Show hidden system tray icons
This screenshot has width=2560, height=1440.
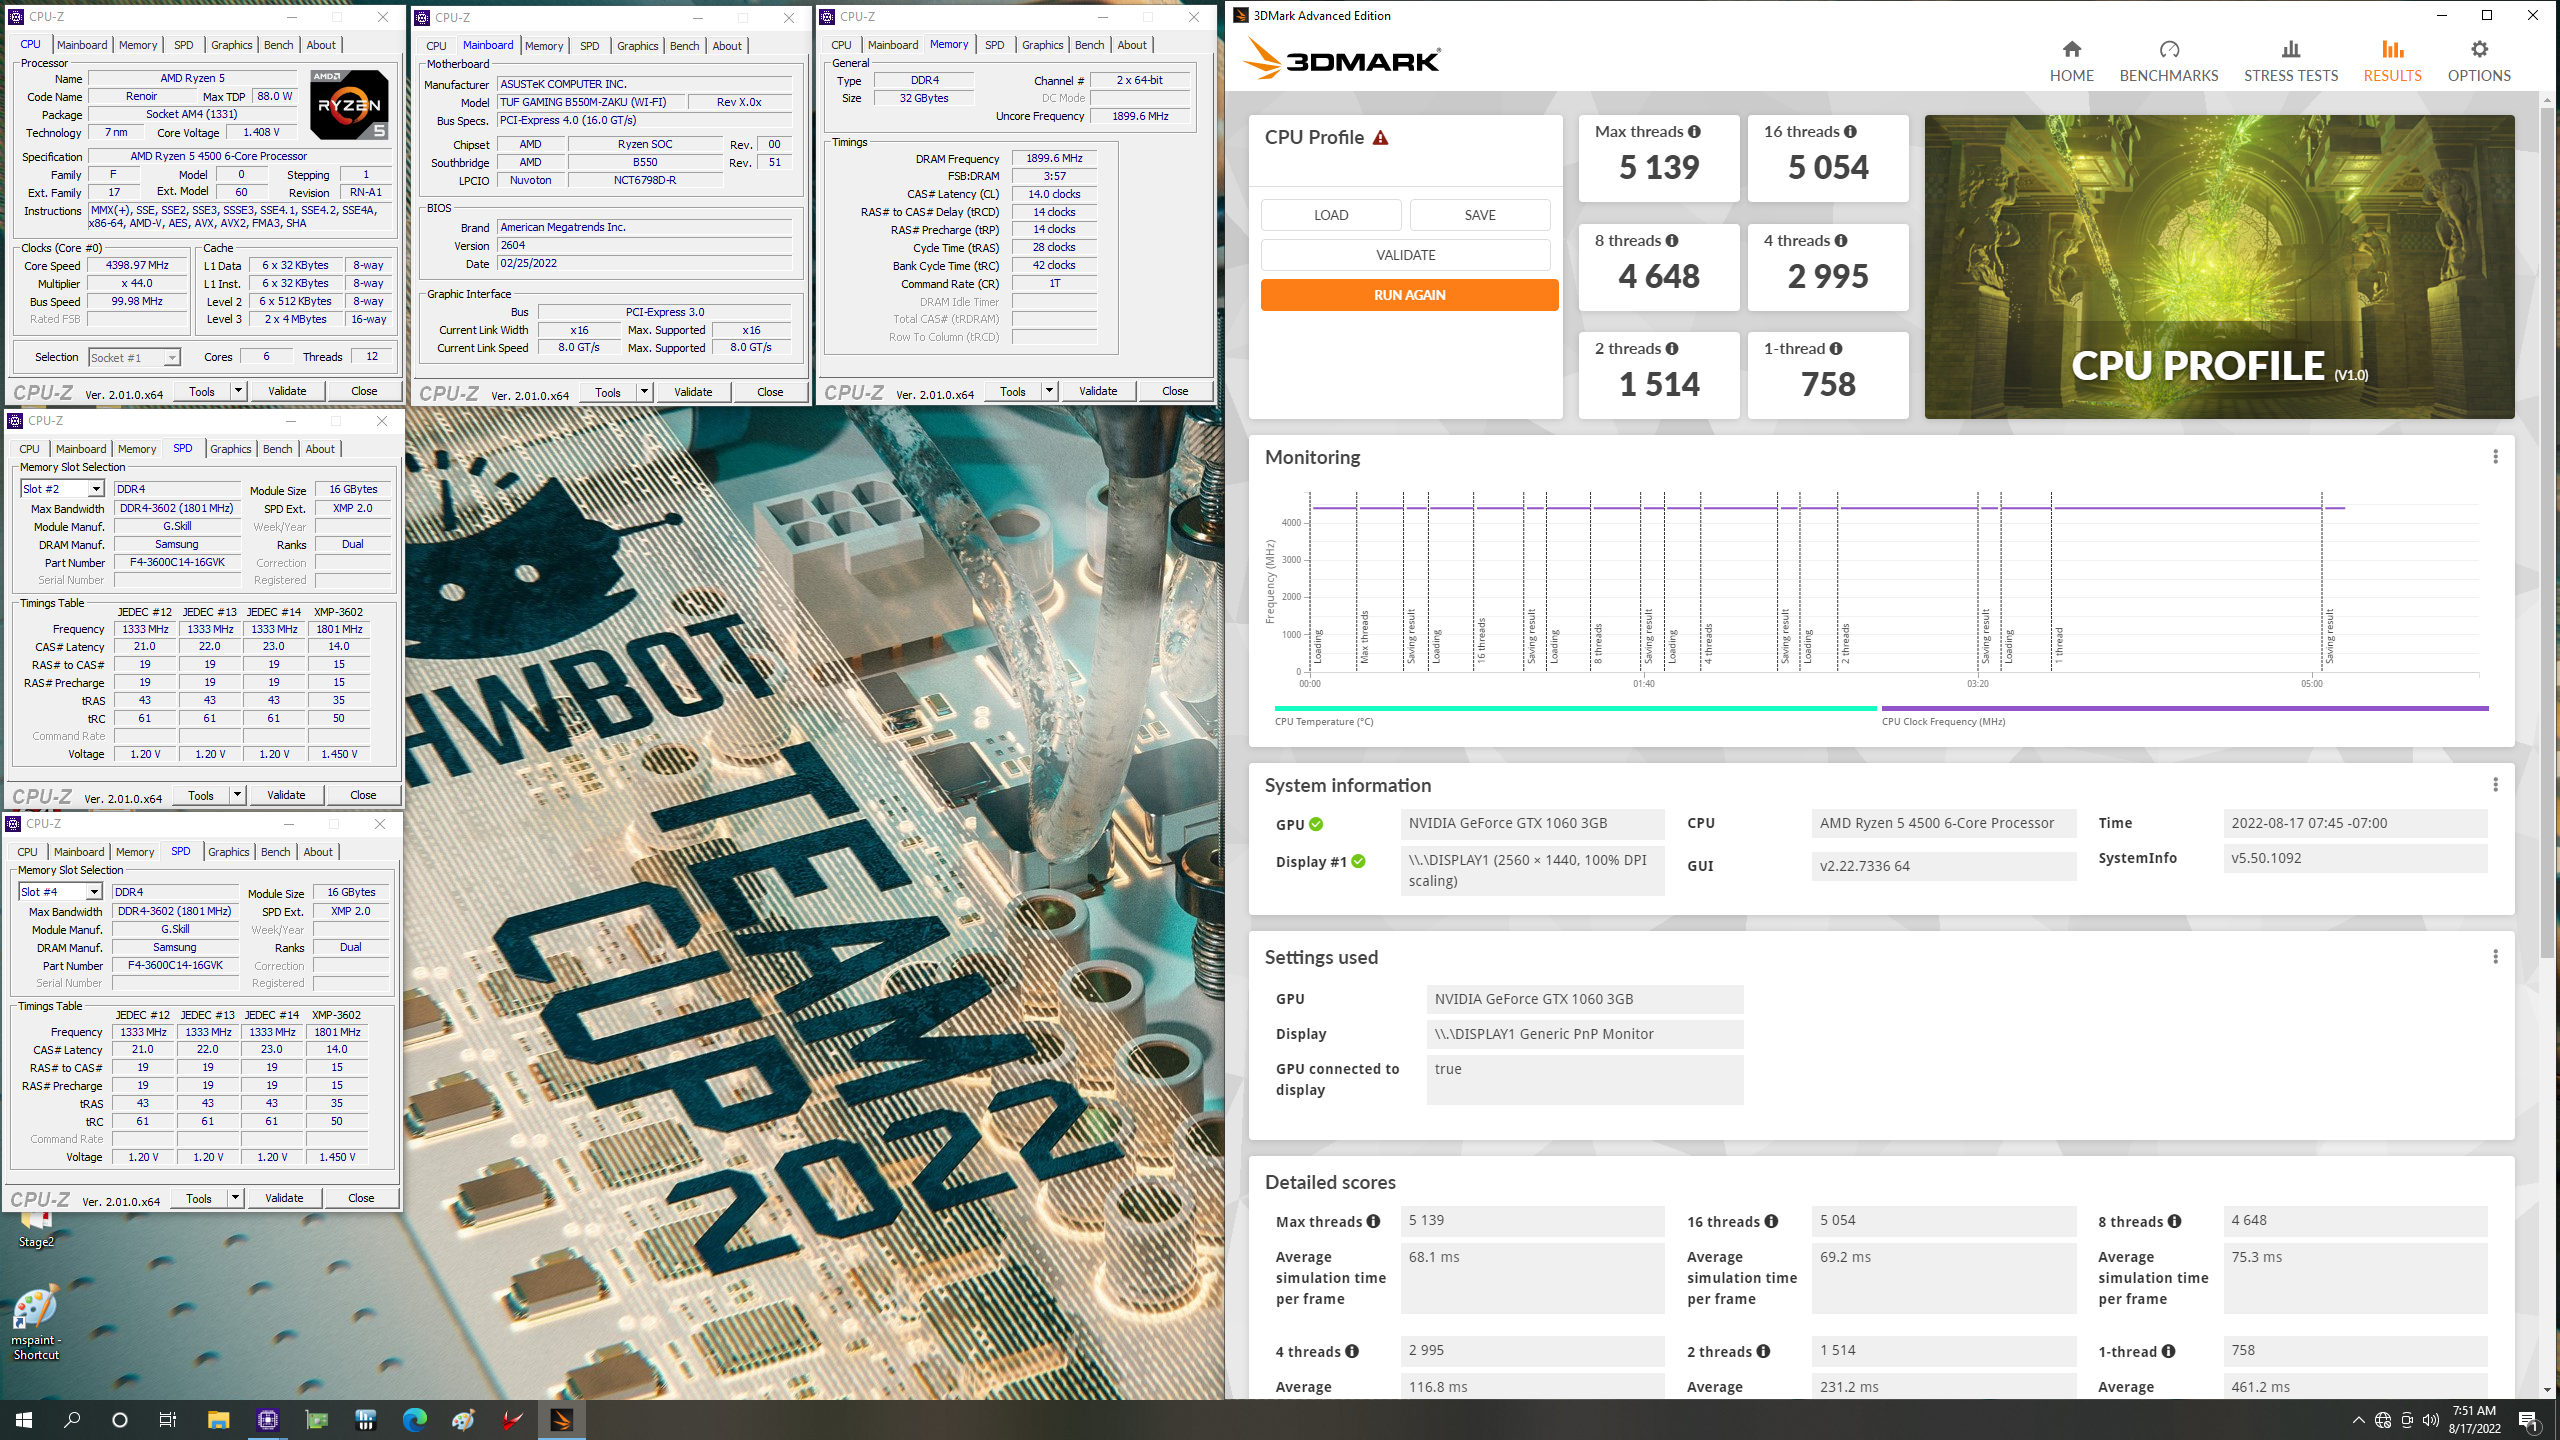click(2358, 1420)
